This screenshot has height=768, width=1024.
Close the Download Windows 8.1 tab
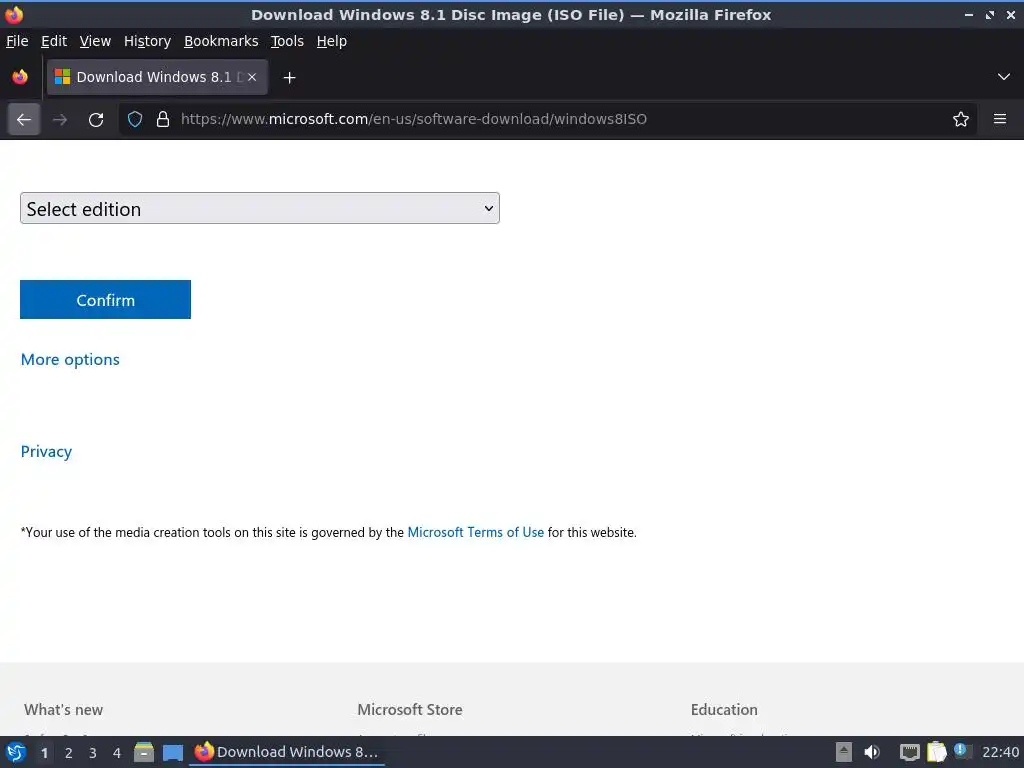[x=252, y=77]
